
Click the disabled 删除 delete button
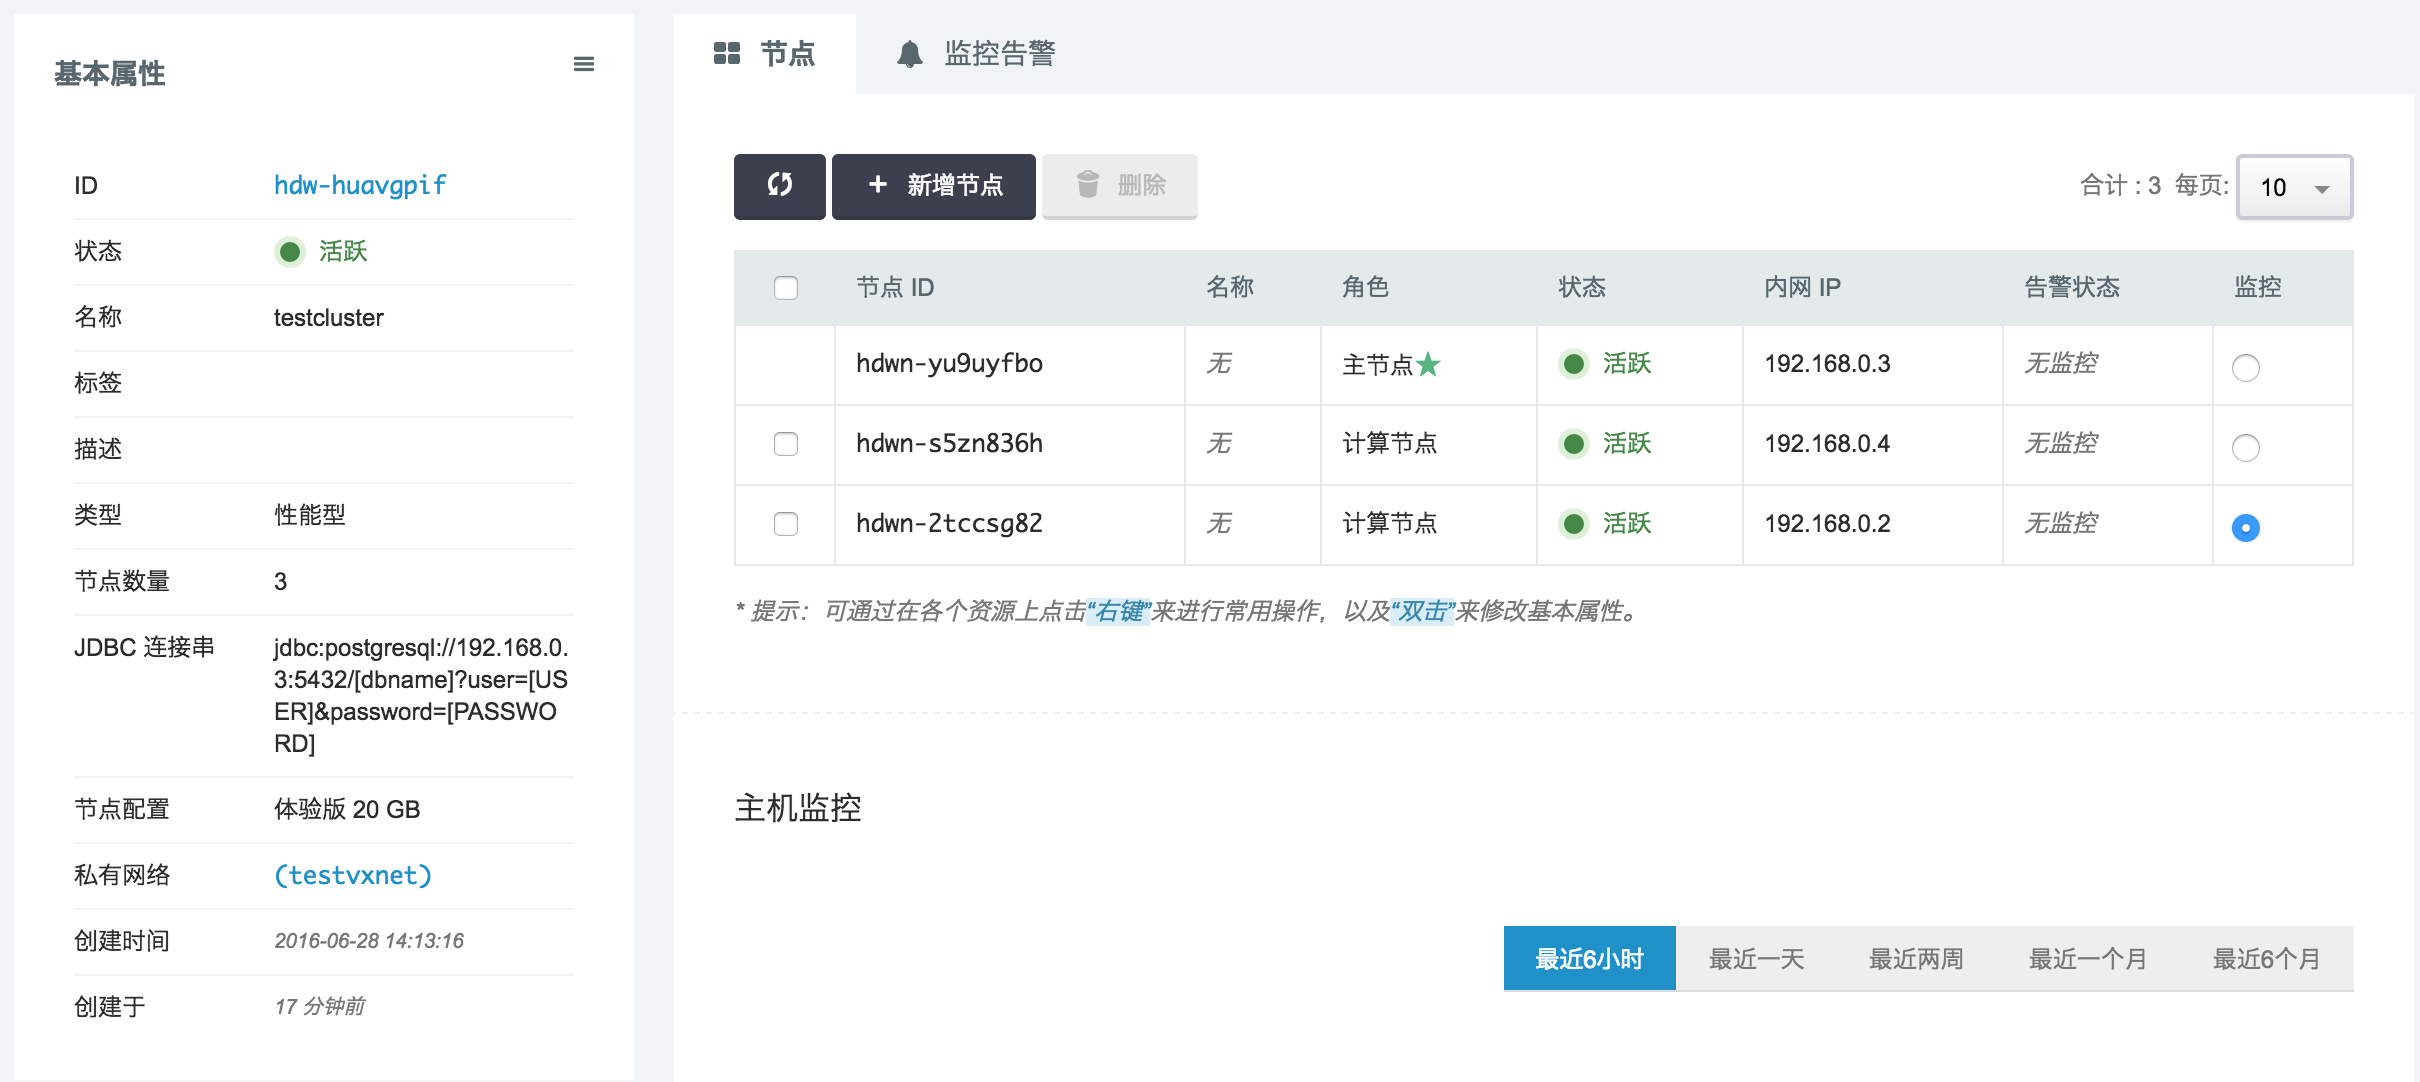point(1120,186)
